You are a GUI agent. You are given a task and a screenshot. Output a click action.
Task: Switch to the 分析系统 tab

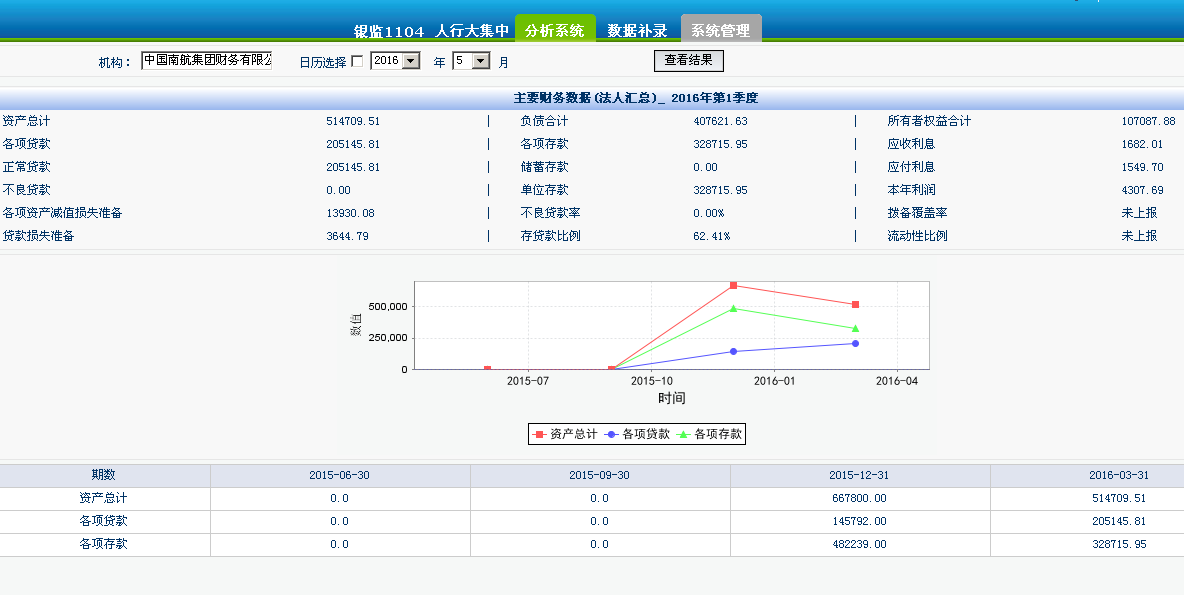[x=555, y=30]
